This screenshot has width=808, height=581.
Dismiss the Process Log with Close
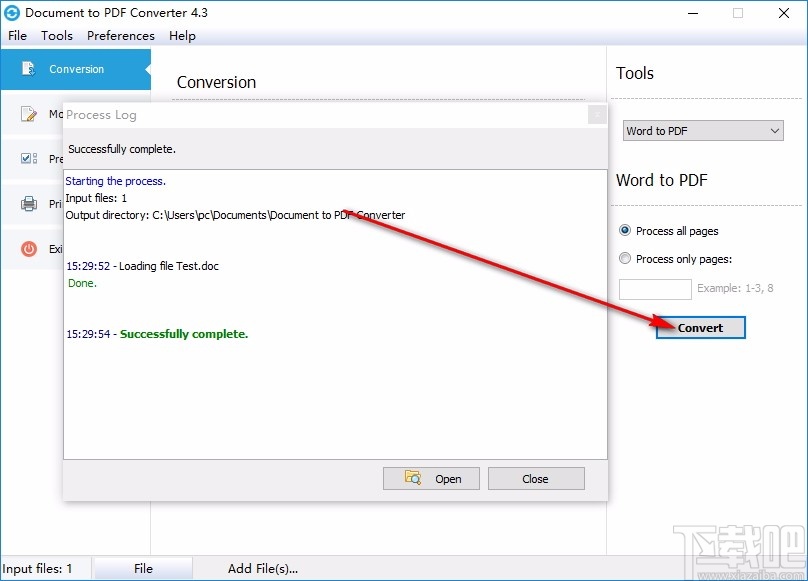(536, 478)
